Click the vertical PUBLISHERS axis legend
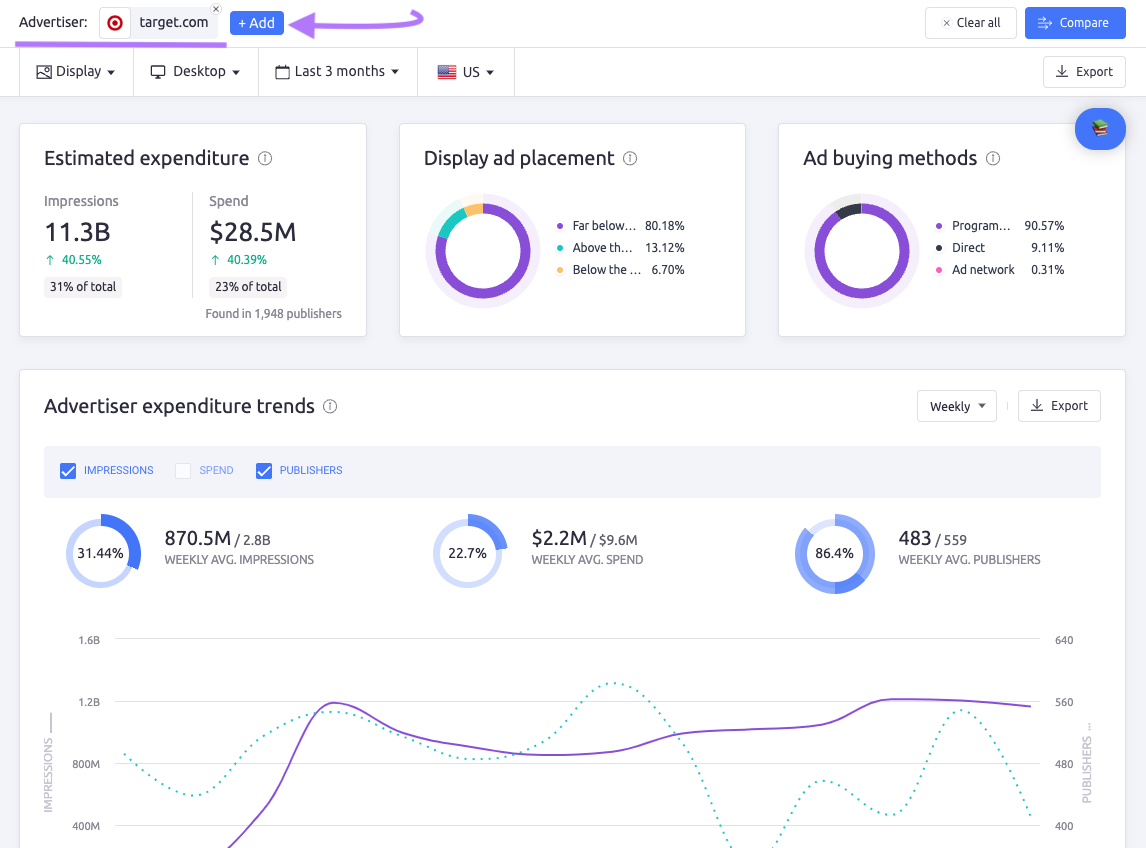Viewport: 1146px width, 848px height. click(1087, 763)
